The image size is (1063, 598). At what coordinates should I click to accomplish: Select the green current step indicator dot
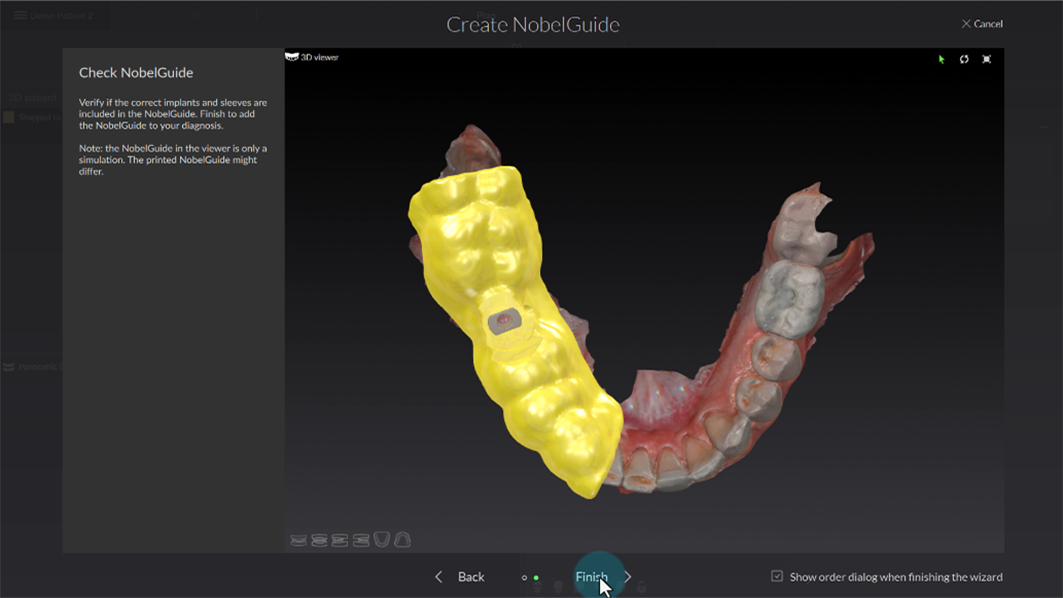click(537, 577)
